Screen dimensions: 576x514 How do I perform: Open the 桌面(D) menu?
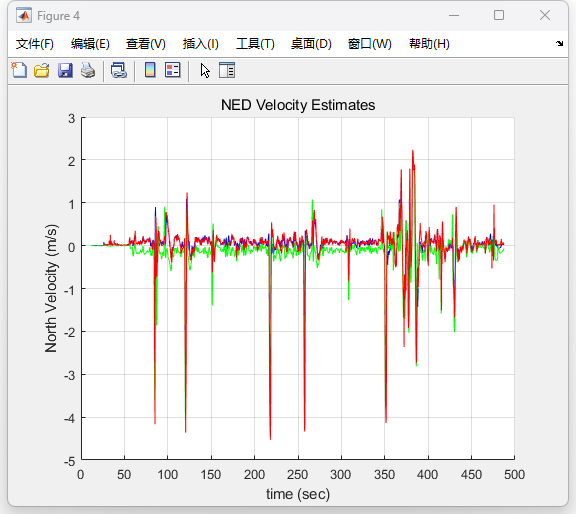311,44
